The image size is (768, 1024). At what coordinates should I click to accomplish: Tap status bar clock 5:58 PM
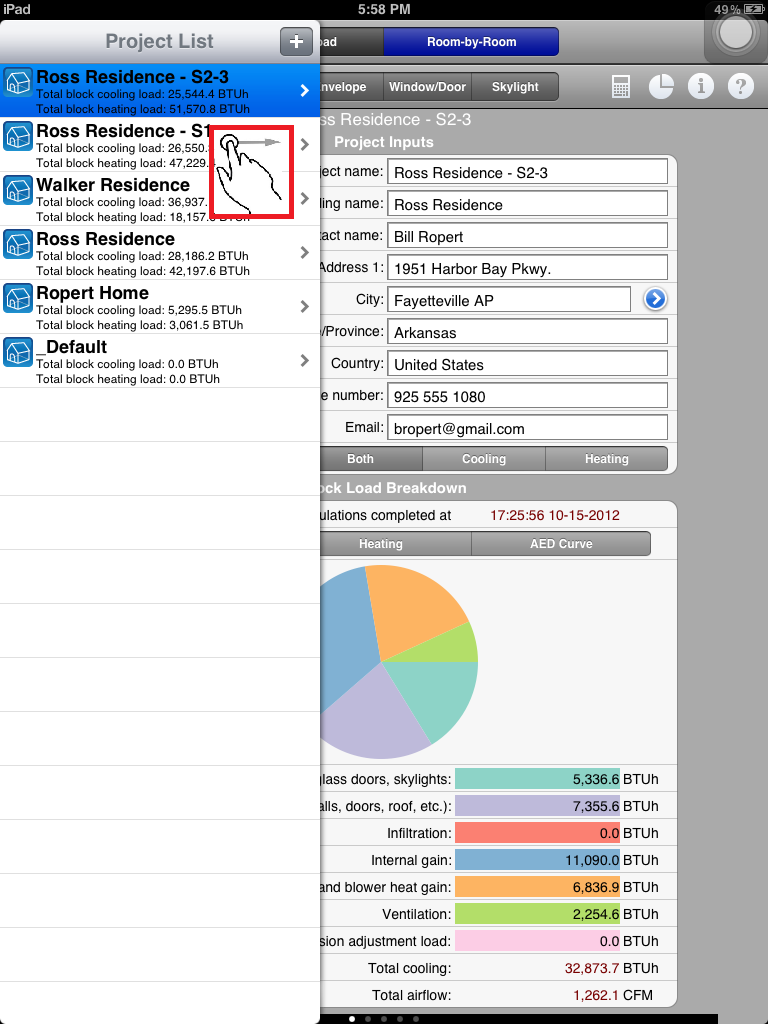point(384,9)
